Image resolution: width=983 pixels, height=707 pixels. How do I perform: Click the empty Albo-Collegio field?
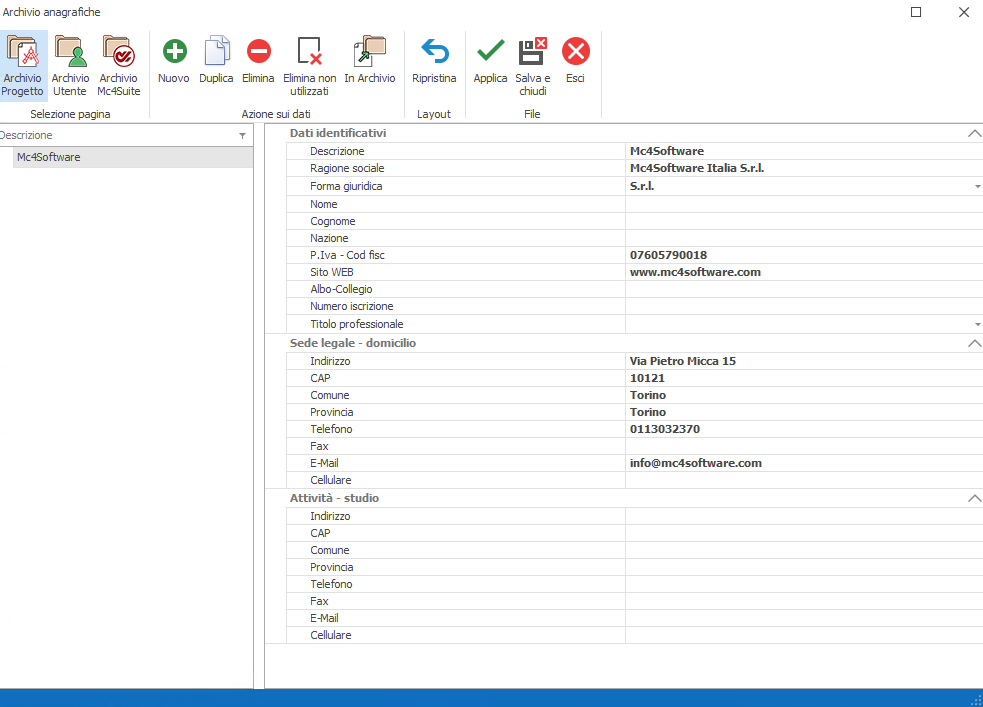point(804,289)
